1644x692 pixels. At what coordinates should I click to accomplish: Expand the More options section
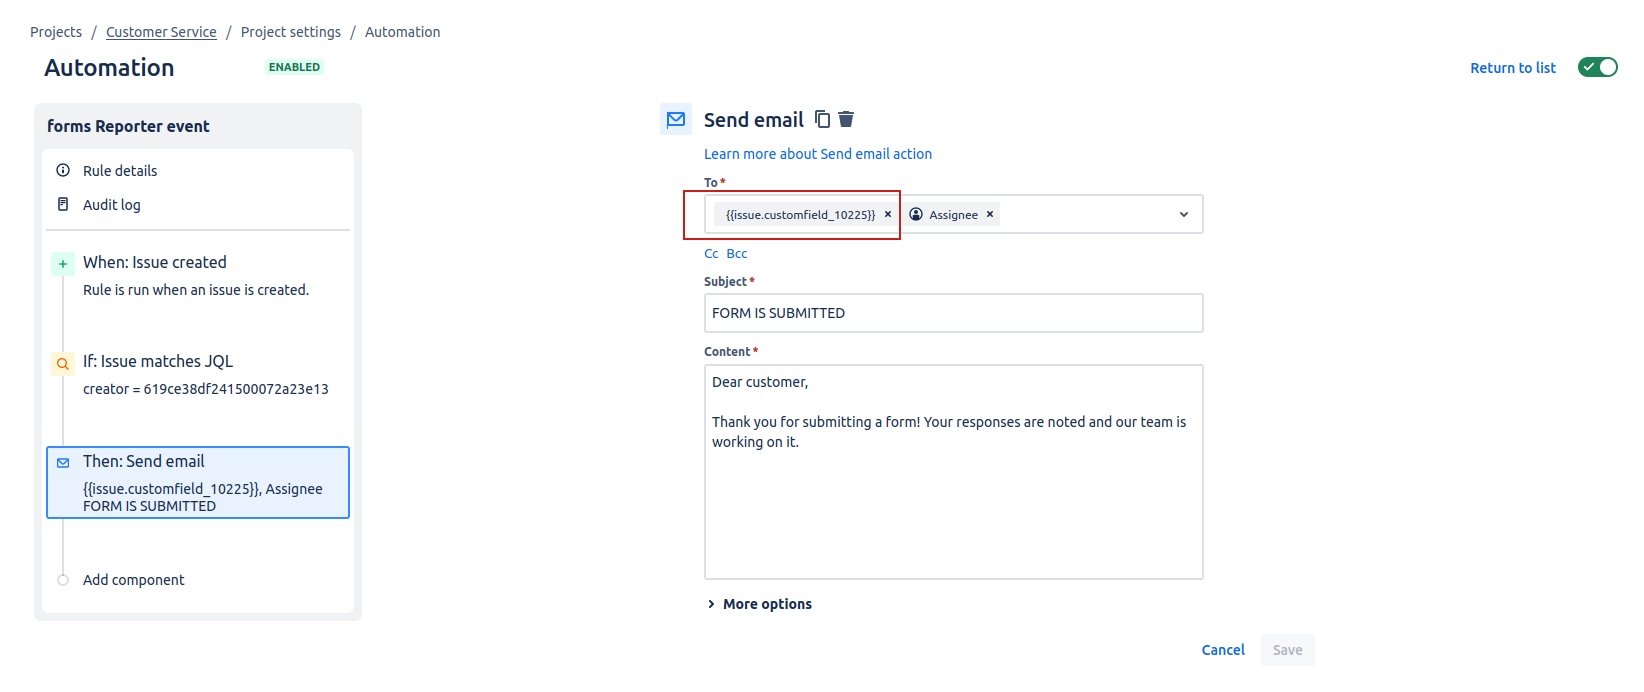(760, 603)
